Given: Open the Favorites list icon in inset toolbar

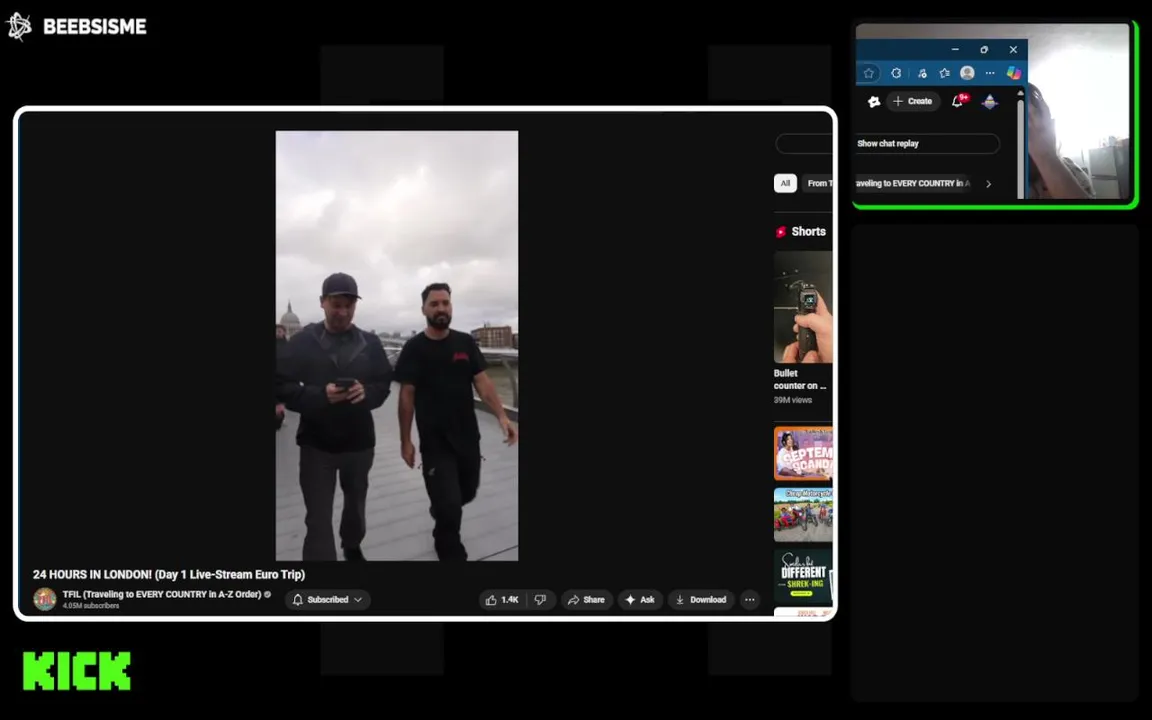Looking at the screenshot, I should tap(945, 73).
